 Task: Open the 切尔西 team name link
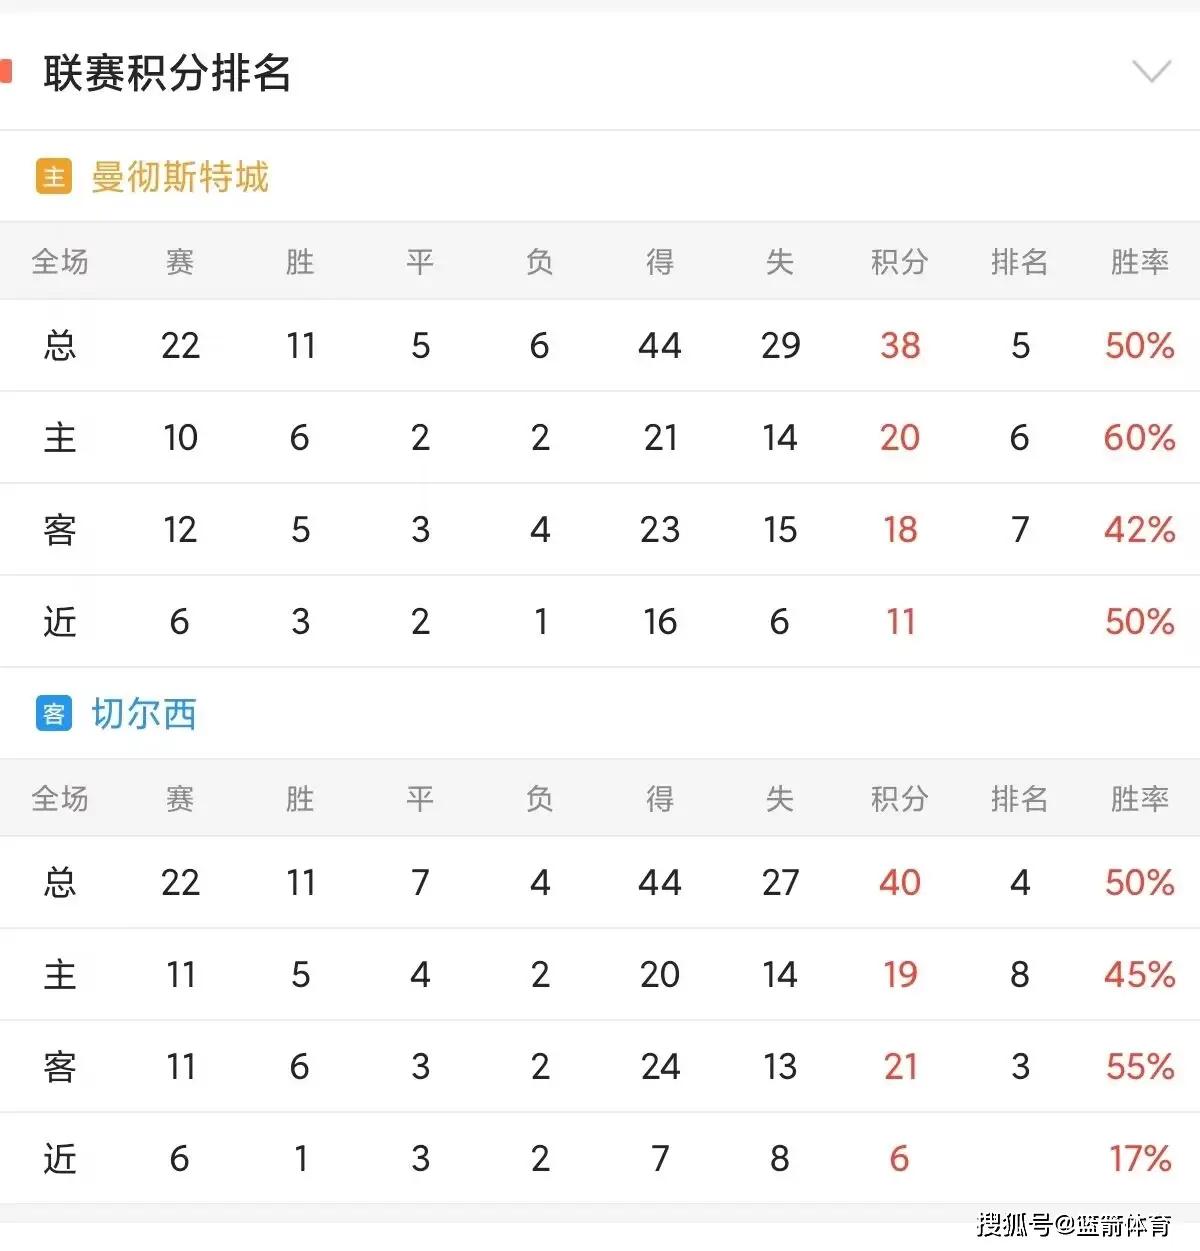click(x=144, y=714)
